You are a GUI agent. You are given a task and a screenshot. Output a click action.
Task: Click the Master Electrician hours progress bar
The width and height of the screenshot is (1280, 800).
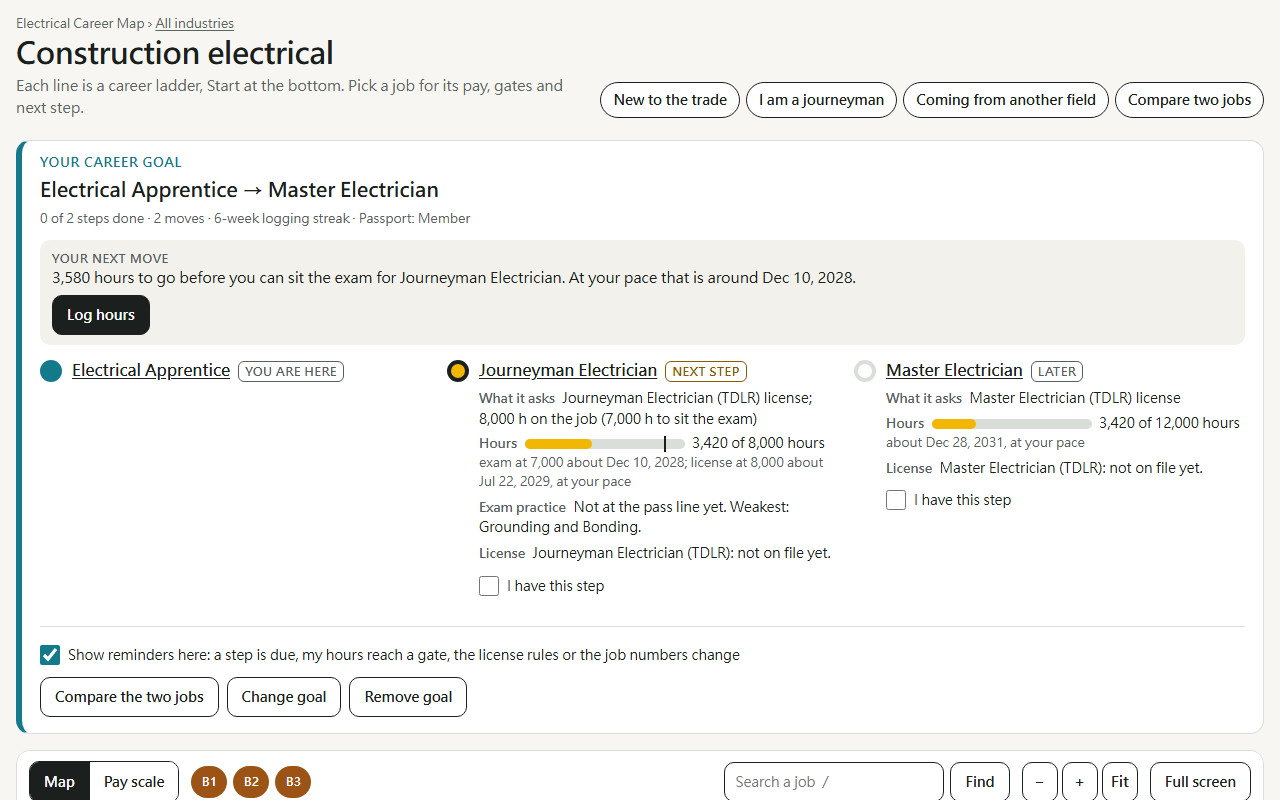pos(1012,423)
